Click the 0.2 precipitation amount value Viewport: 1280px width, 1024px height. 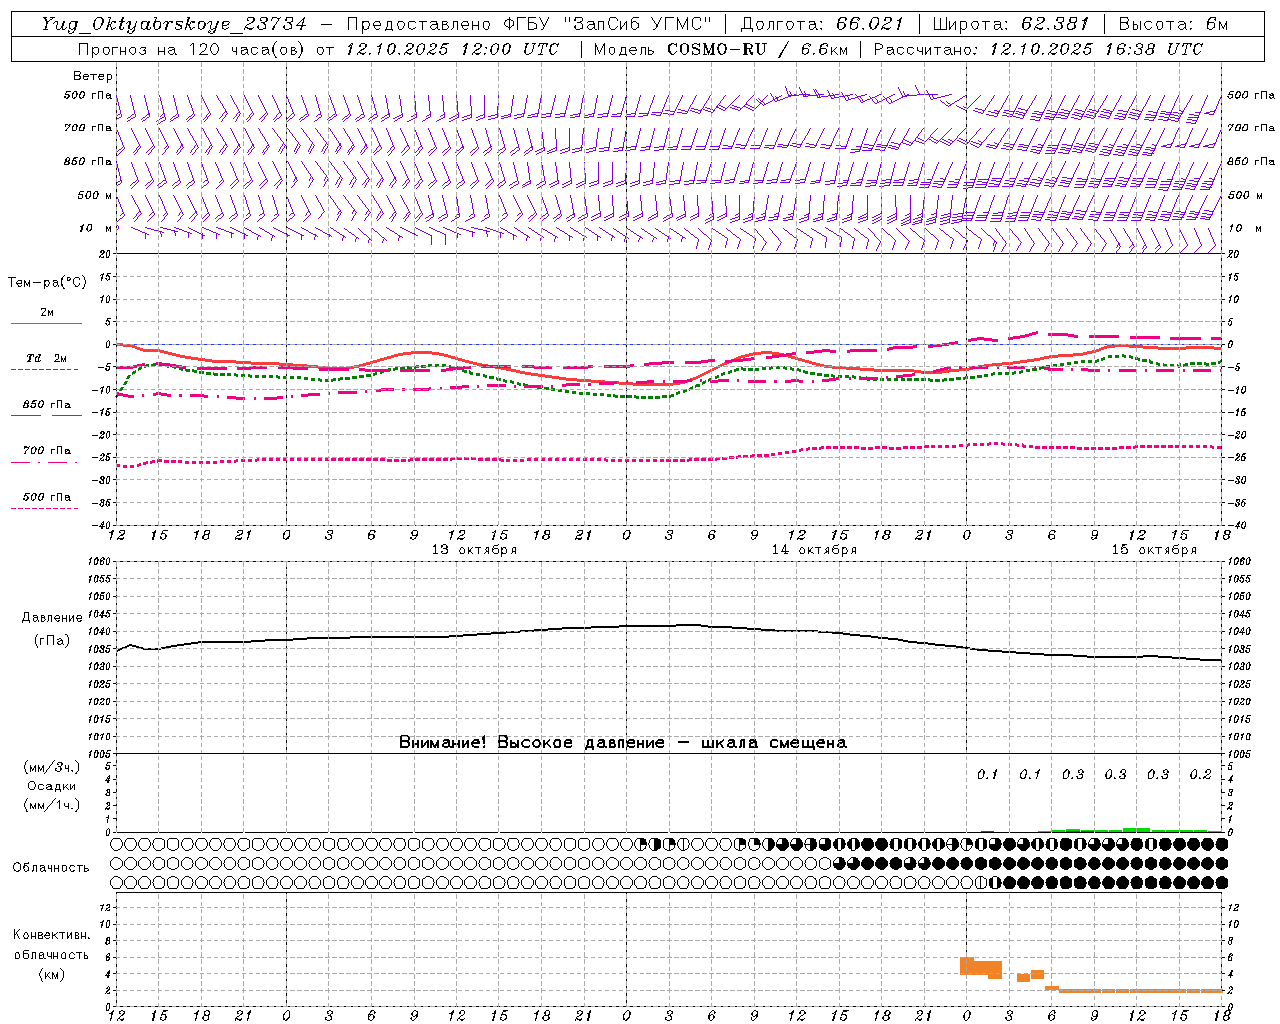coord(1201,774)
